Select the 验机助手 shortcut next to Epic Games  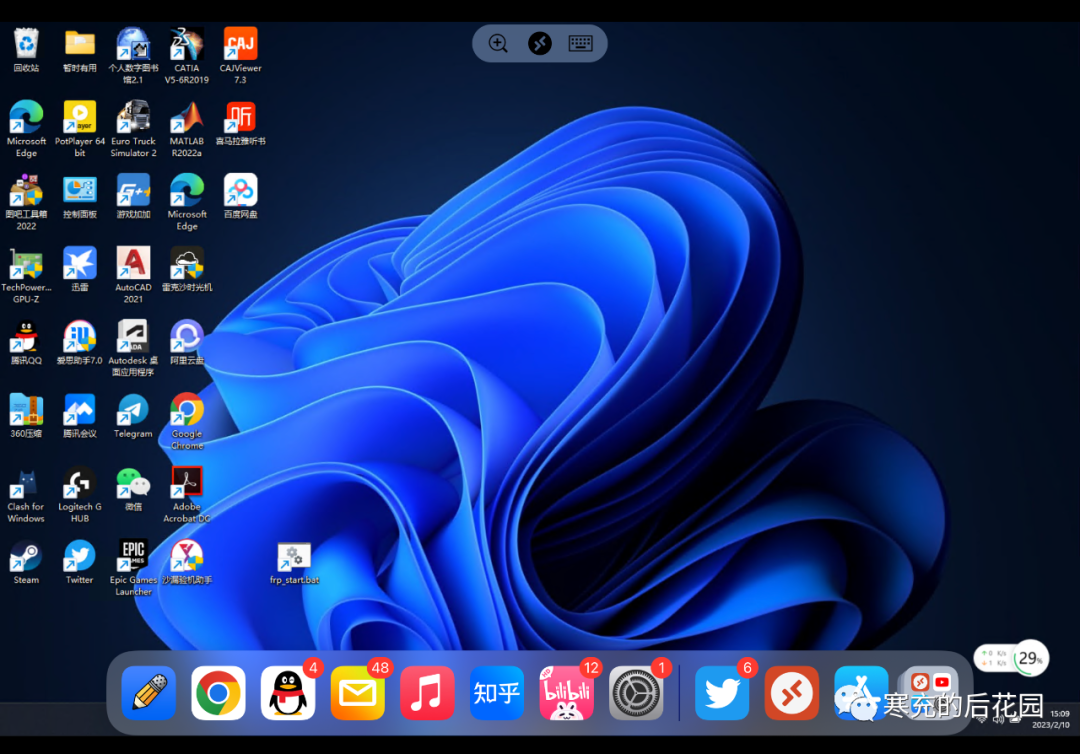187,562
